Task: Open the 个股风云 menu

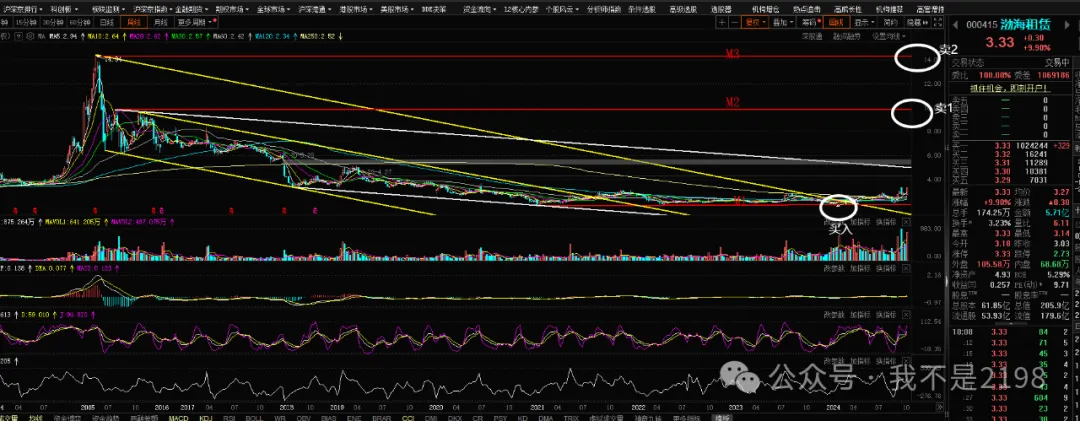Action: coord(561,10)
